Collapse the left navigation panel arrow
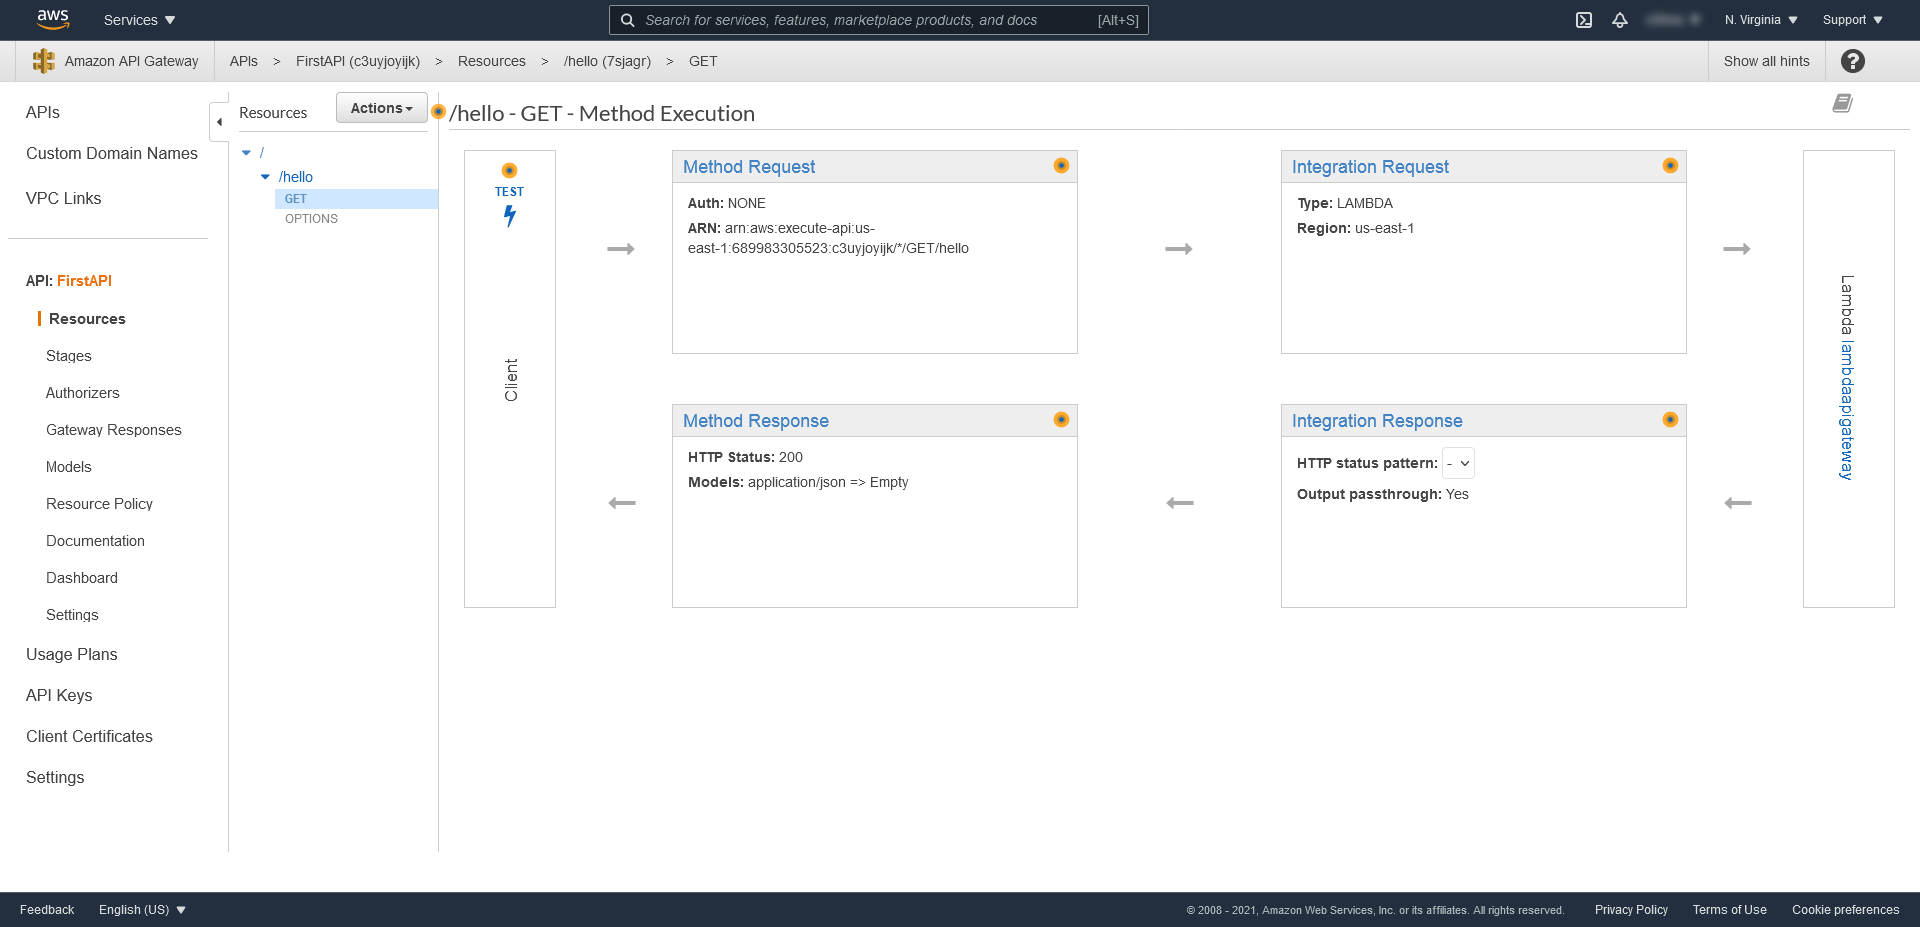This screenshot has width=1920, height=927. coord(219,122)
